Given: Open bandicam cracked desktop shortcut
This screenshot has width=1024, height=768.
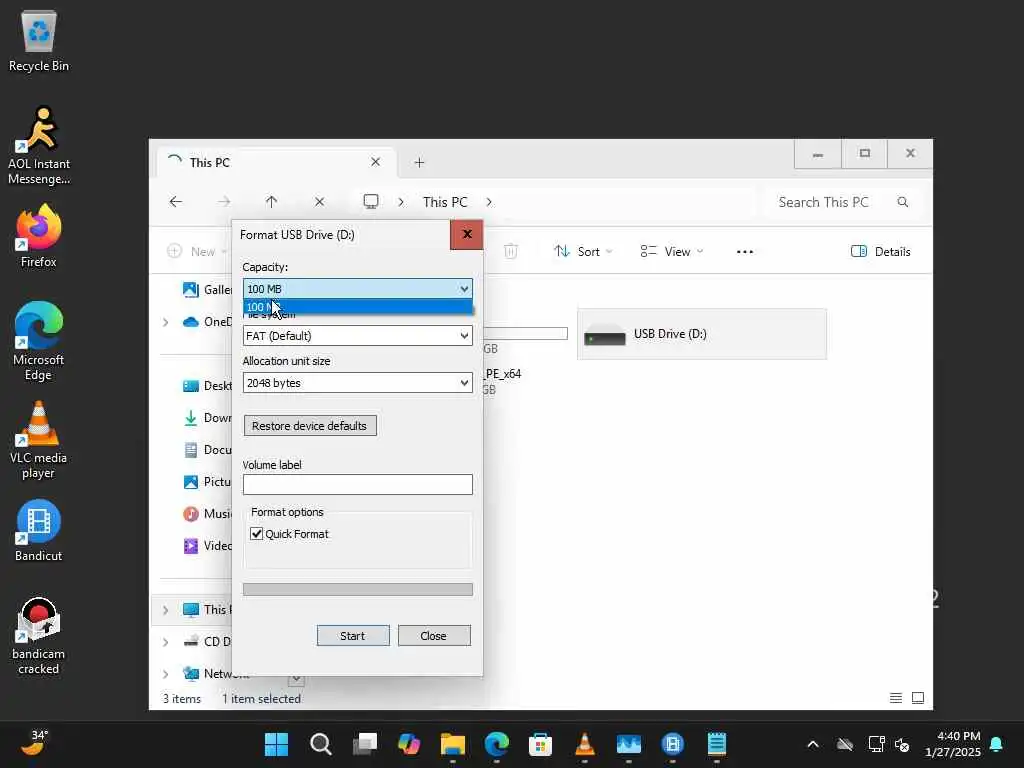Looking at the screenshot, I should (x=39, y=635).
